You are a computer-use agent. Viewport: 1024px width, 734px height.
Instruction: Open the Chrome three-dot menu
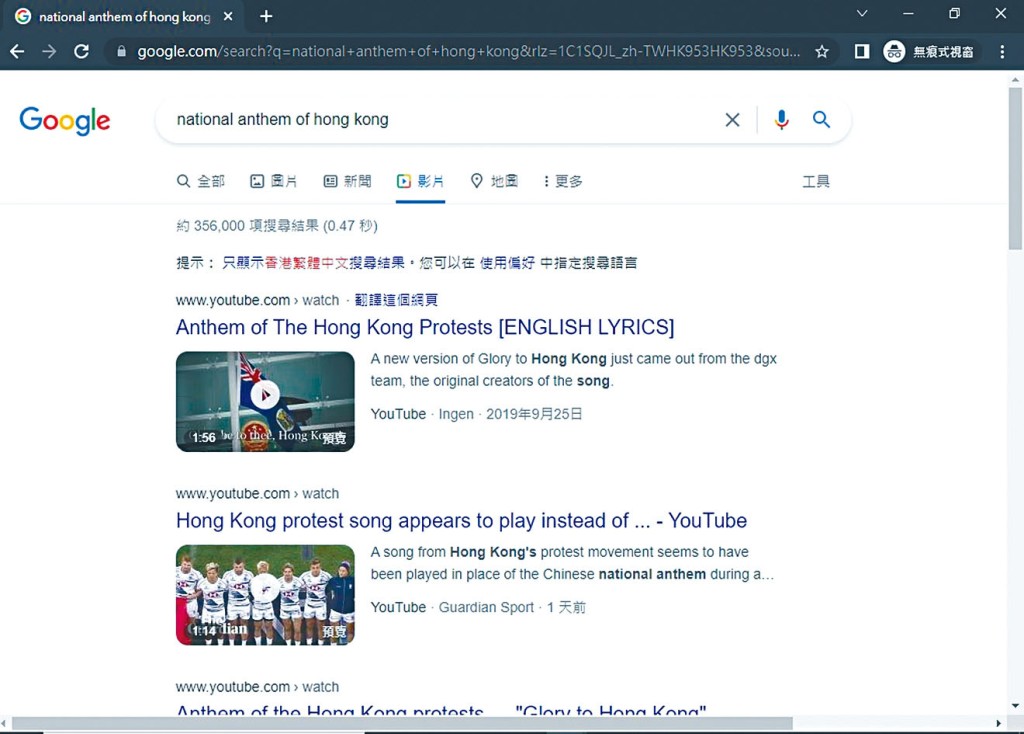pos(1002,52)
